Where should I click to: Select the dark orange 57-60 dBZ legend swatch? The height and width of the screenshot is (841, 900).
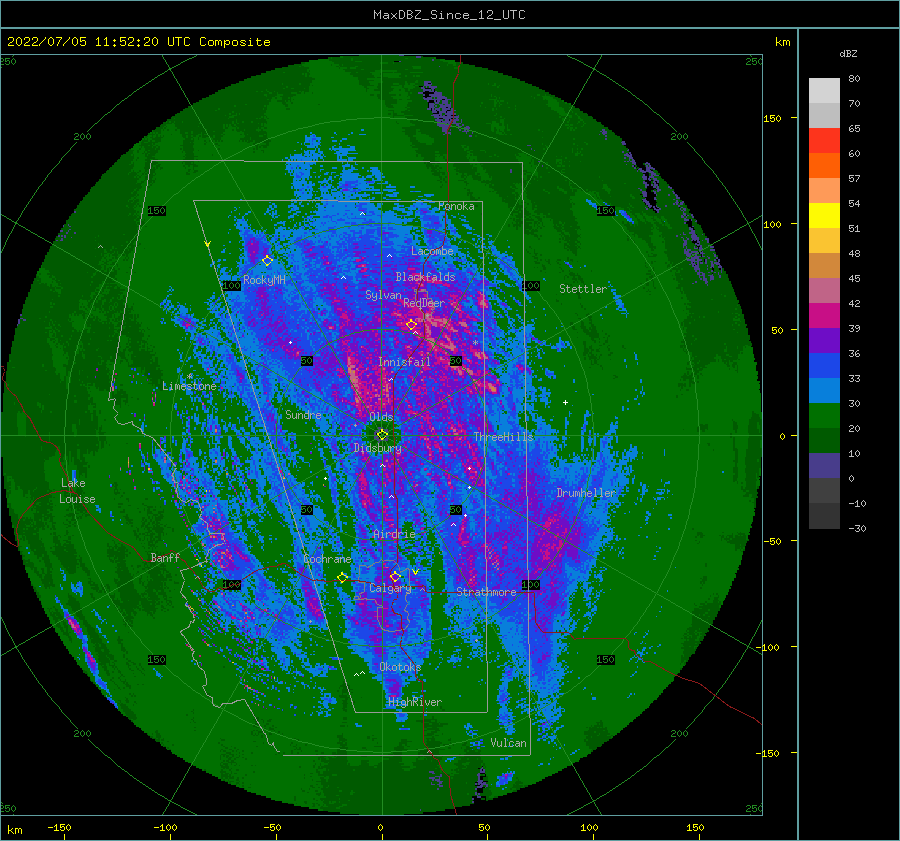click(x=824, y=165)
